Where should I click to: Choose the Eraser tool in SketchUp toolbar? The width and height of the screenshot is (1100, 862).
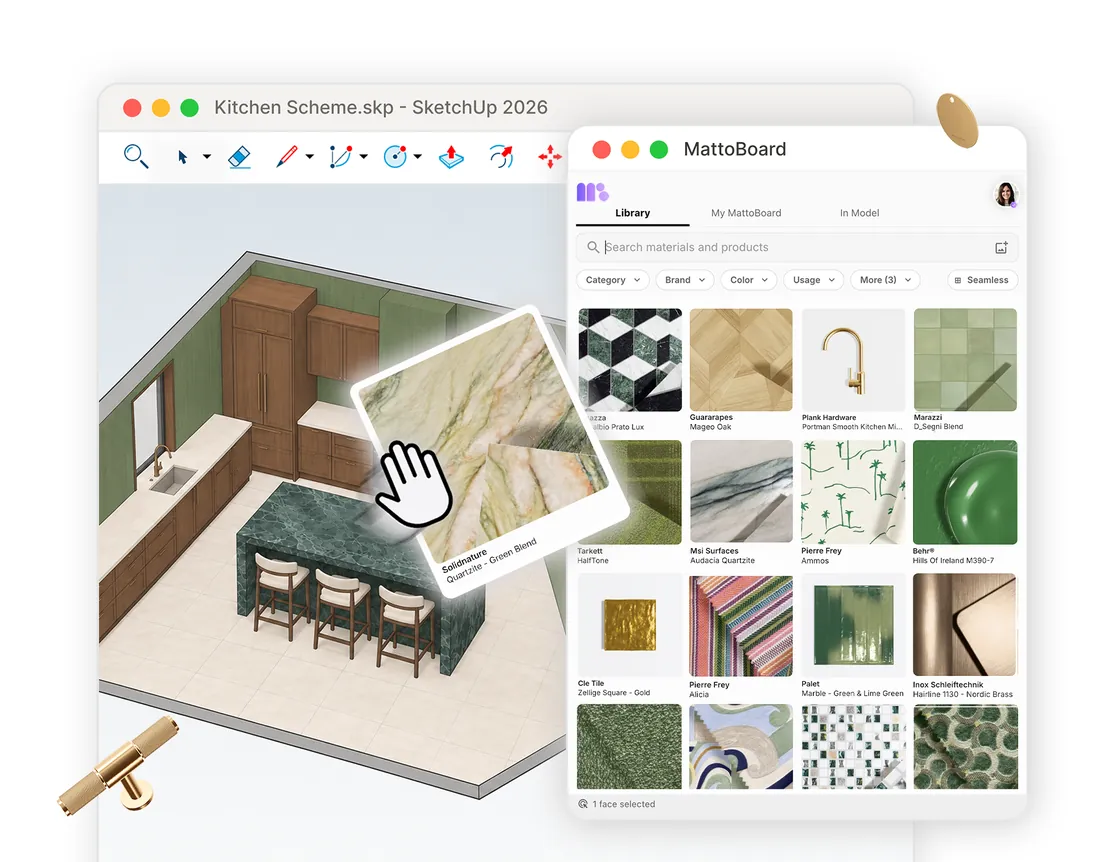click(x=240, y=156)
